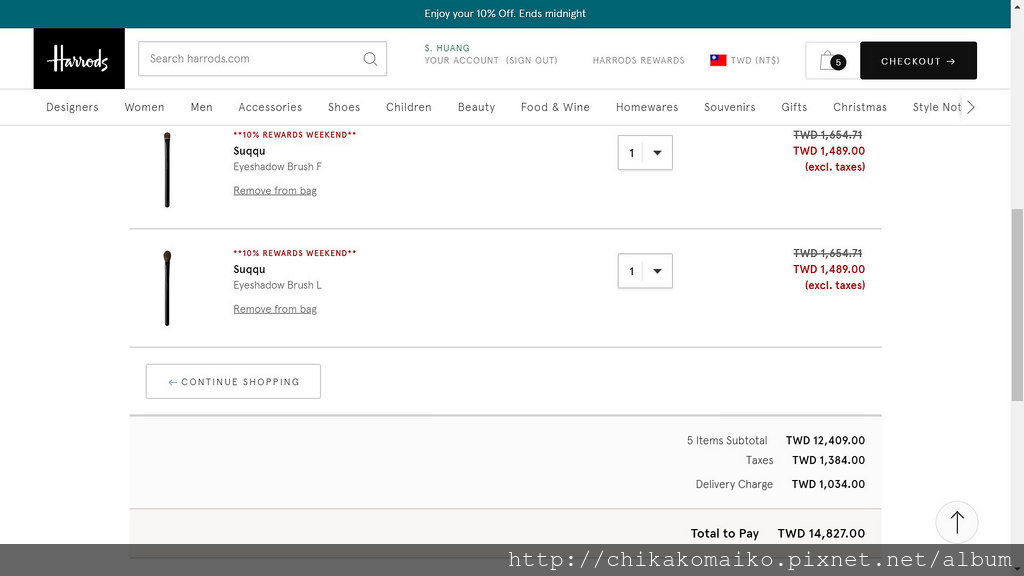
Task: Open the Children menu
Action: pos(409,107)
